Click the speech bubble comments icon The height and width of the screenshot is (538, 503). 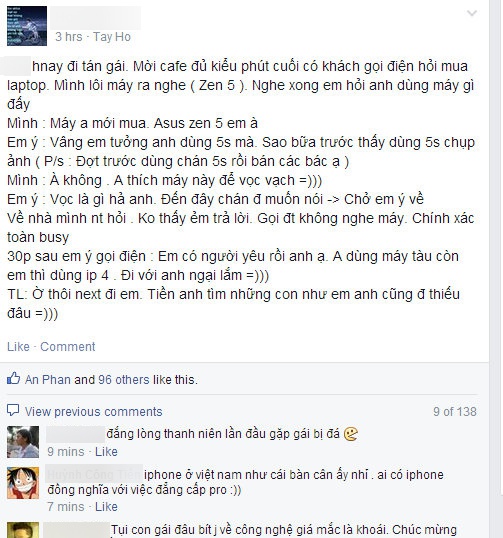pyautogui.click(x=13, y=410)
